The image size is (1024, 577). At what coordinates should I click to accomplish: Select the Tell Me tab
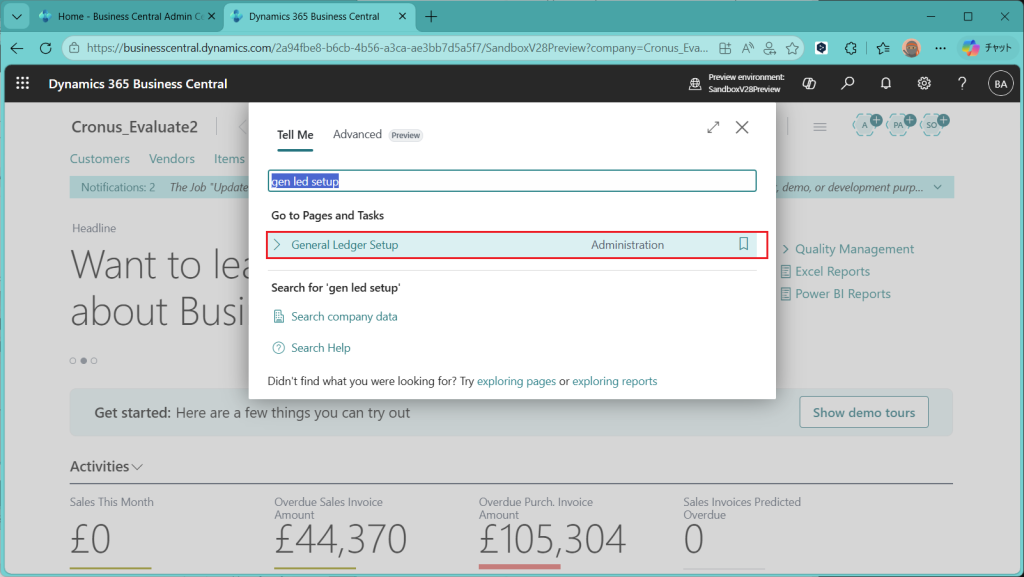[x=295, y=135]
